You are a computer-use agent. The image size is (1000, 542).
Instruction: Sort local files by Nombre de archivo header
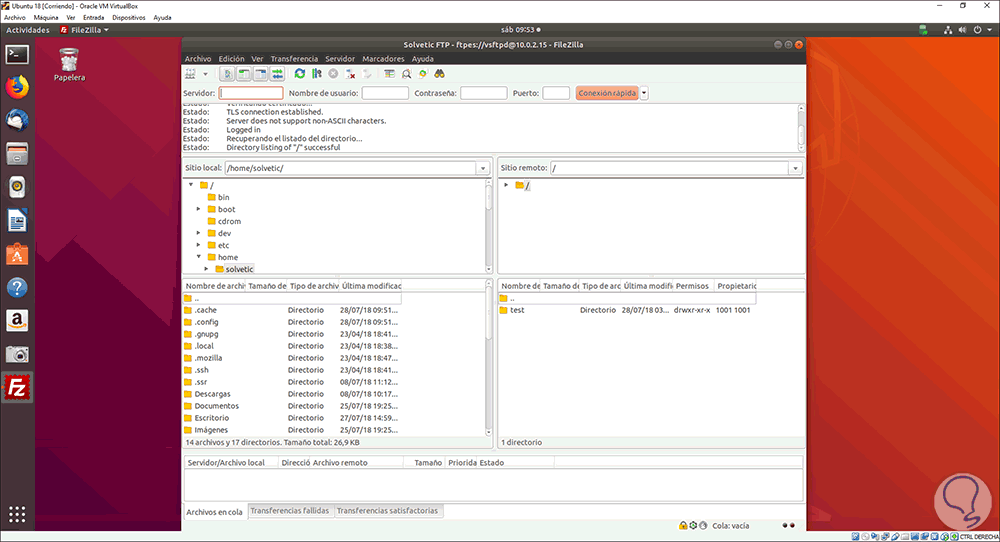[x=214, y=286]
